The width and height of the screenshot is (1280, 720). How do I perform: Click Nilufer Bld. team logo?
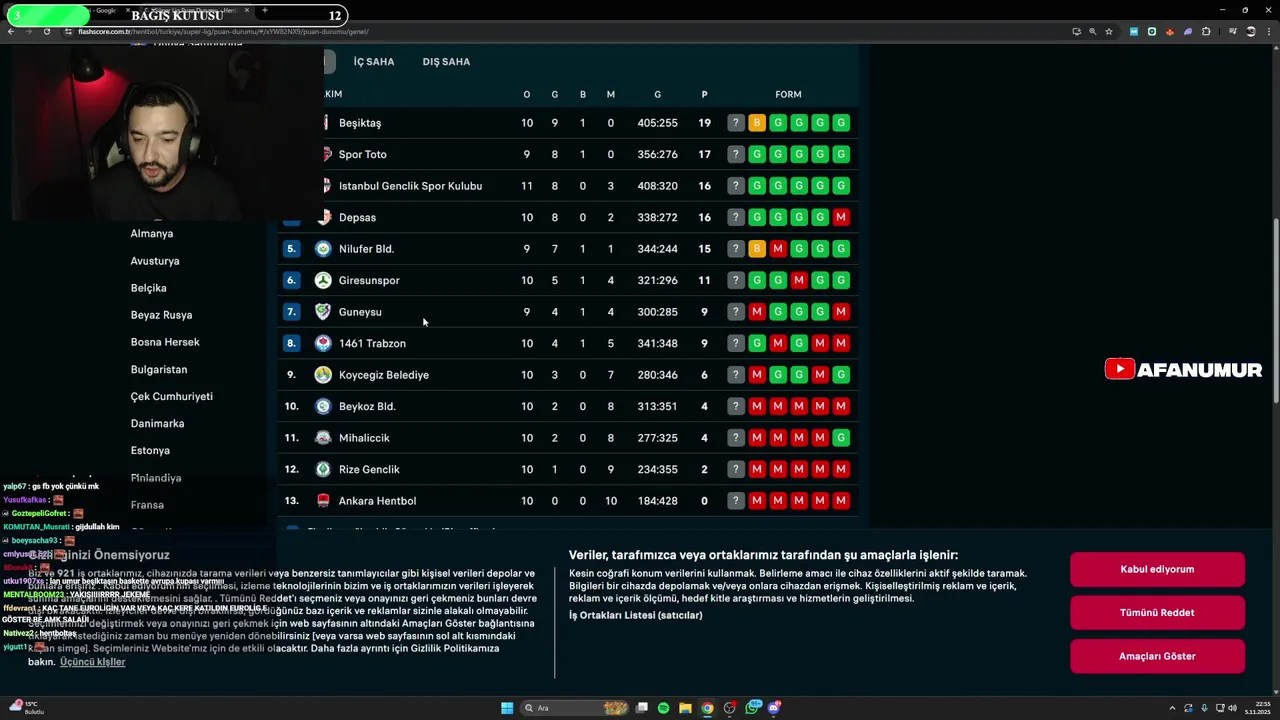tap(323, 249)
